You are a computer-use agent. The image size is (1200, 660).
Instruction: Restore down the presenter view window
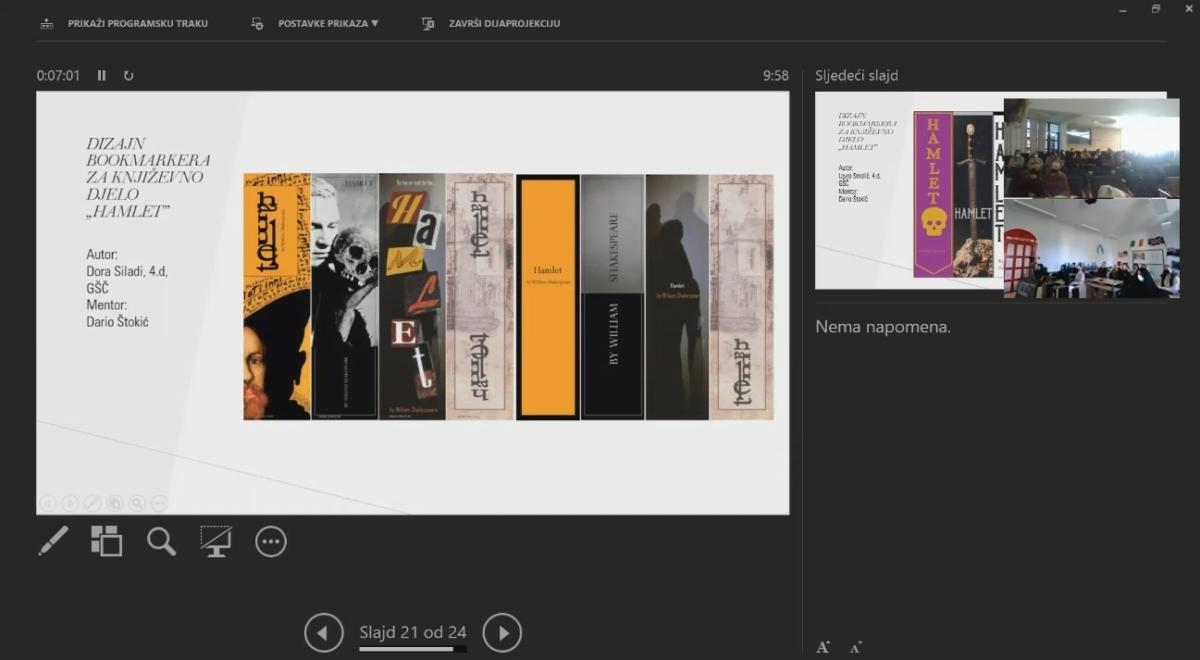[x=1156, y=9]
